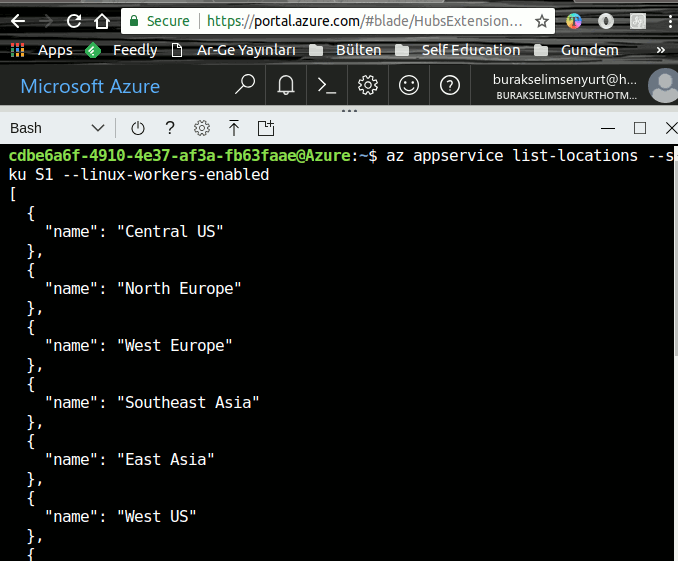Image resolution: width=678 pixels, height=561 pixels.
Task: Open Cloud Shell help question mark
Action: pyautogui.click(x=170, y=128)
